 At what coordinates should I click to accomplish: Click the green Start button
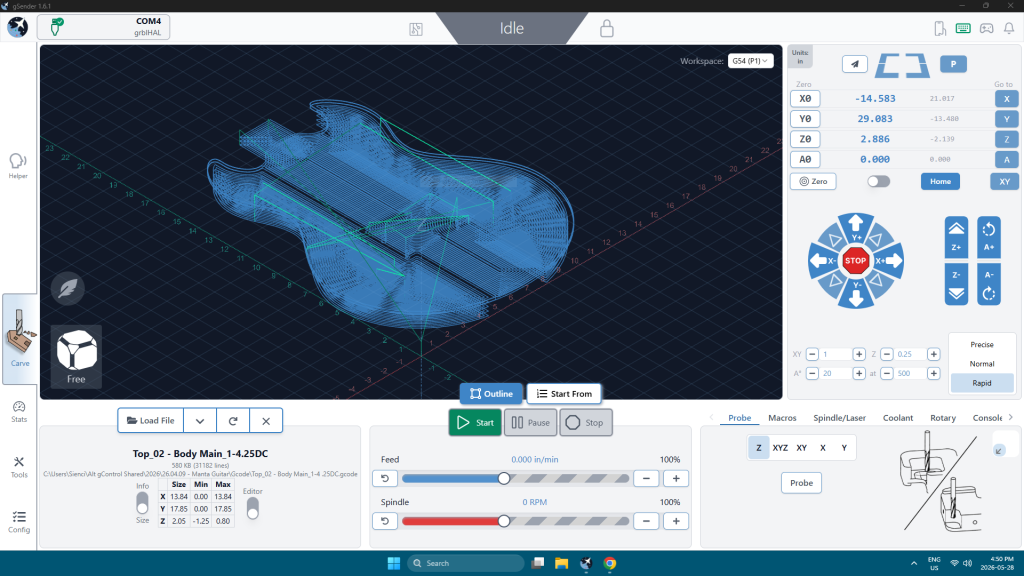tap(475, 423)
